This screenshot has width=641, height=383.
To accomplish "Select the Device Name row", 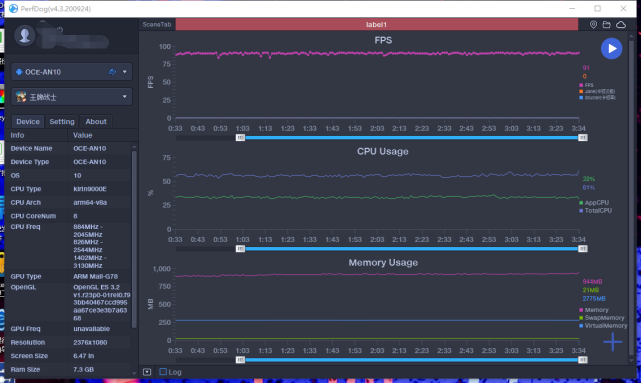I will [69, 148].
